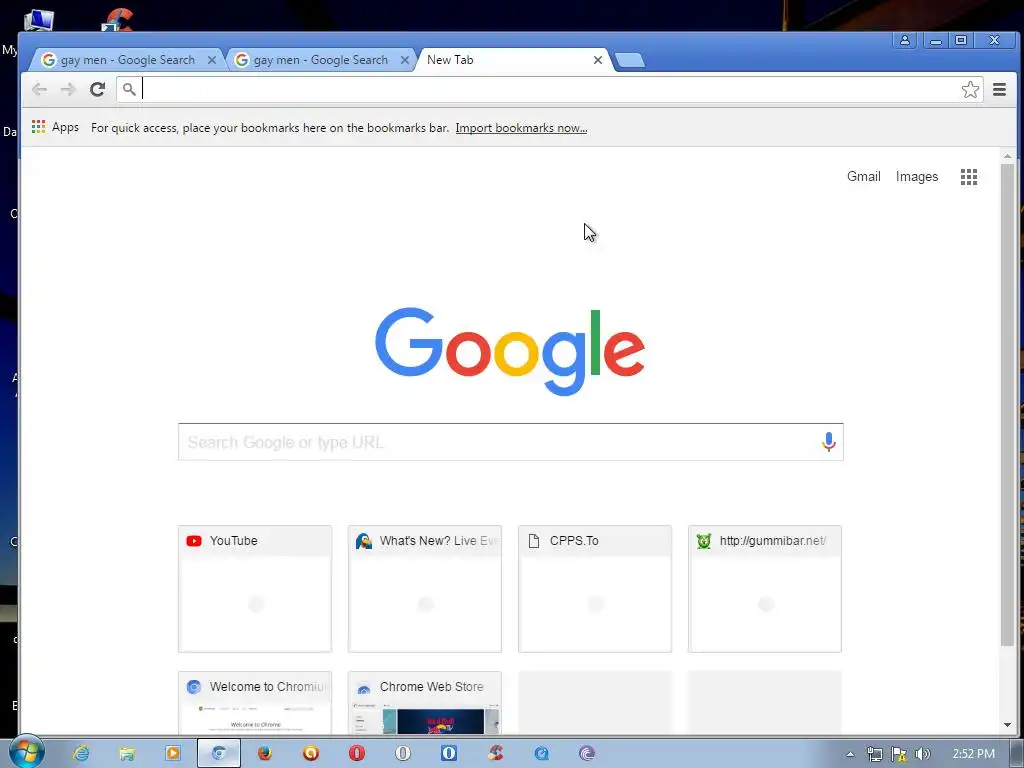Click the page scrollbar down arrow

click(1007, 725)
